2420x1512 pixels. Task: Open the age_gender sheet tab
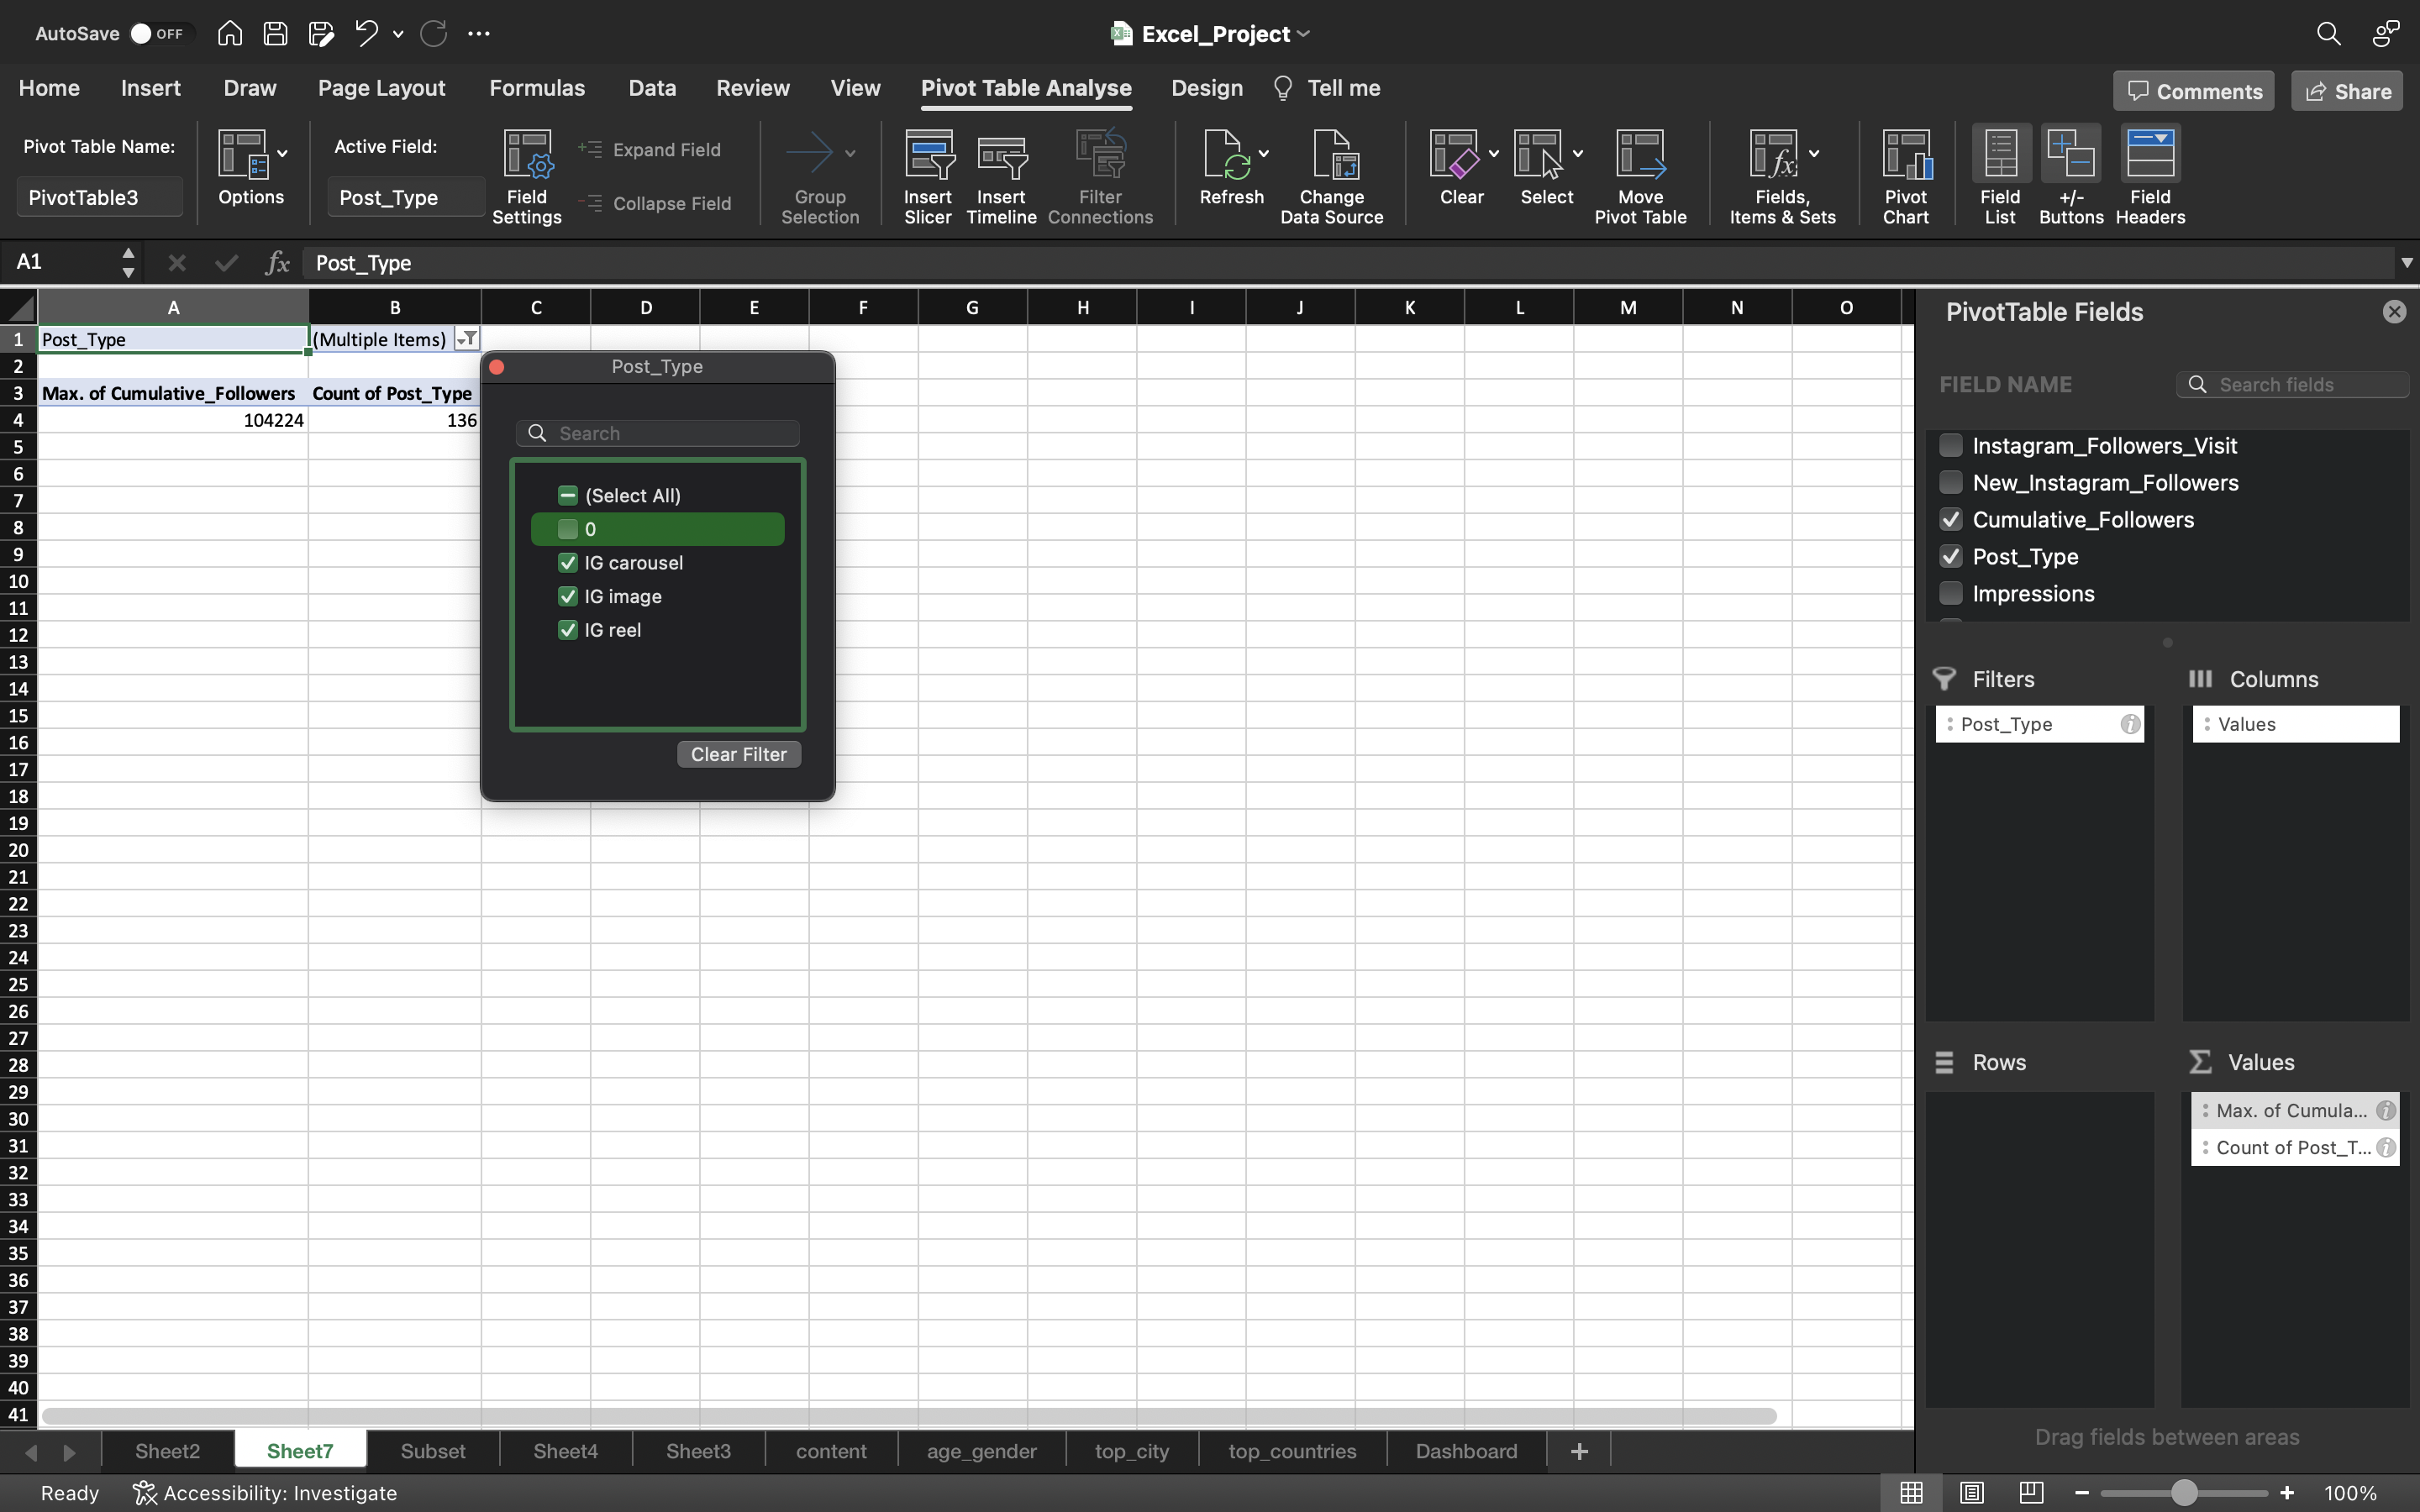pyautogui.click(x=981, y=1451)
